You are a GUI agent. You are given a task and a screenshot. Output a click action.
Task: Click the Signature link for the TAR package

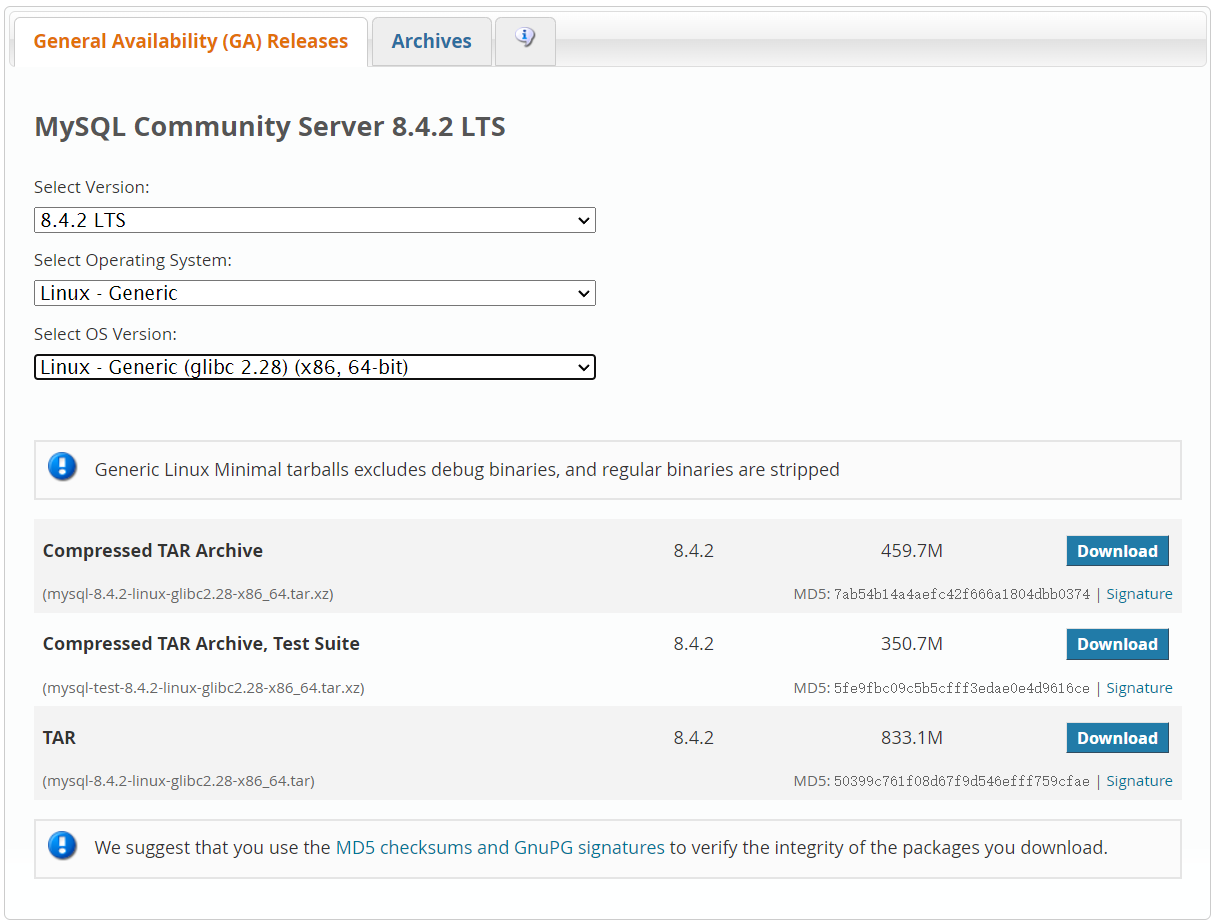pyautogui.click(x=1139, y=780)
